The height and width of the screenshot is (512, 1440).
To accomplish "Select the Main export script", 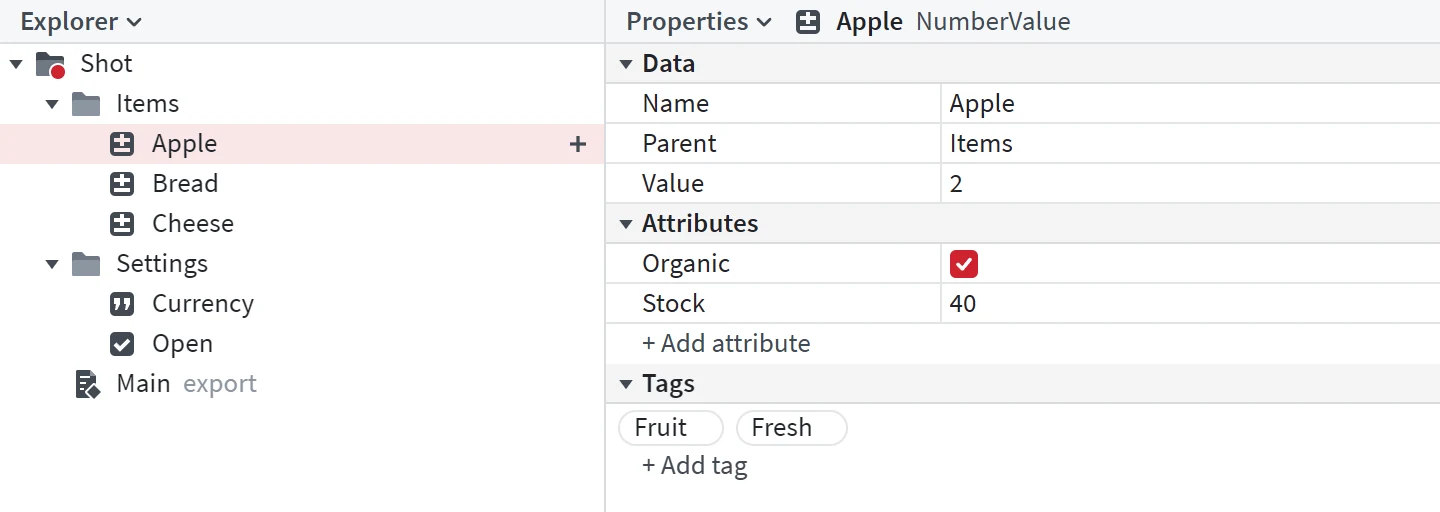I will coord(302,384).
